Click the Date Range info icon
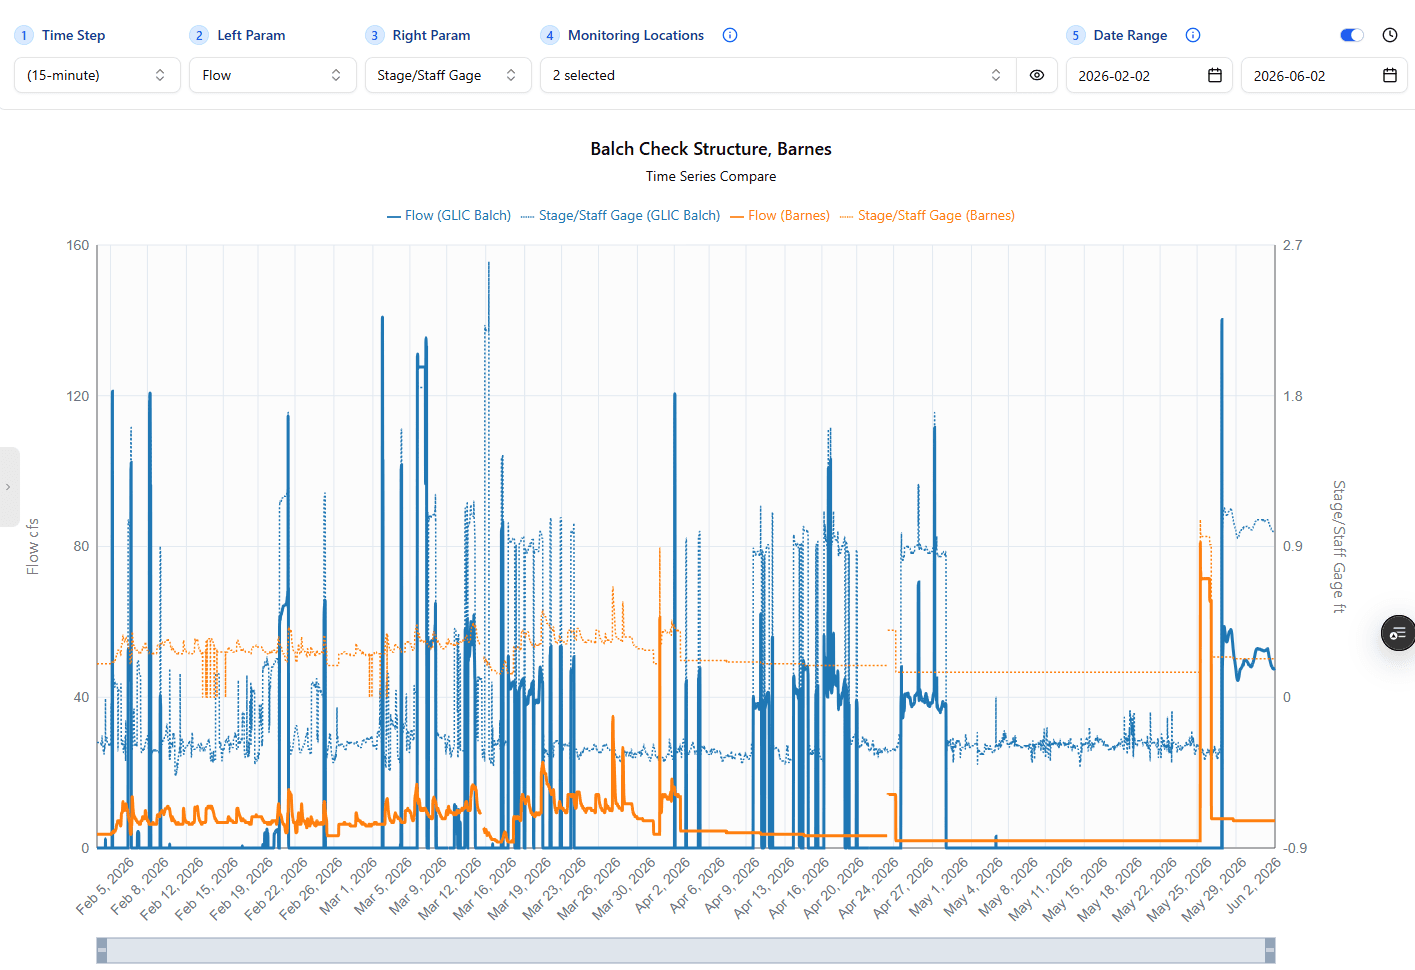The height and width of the screenshot is (970, 1415). tap(1193, 35)
